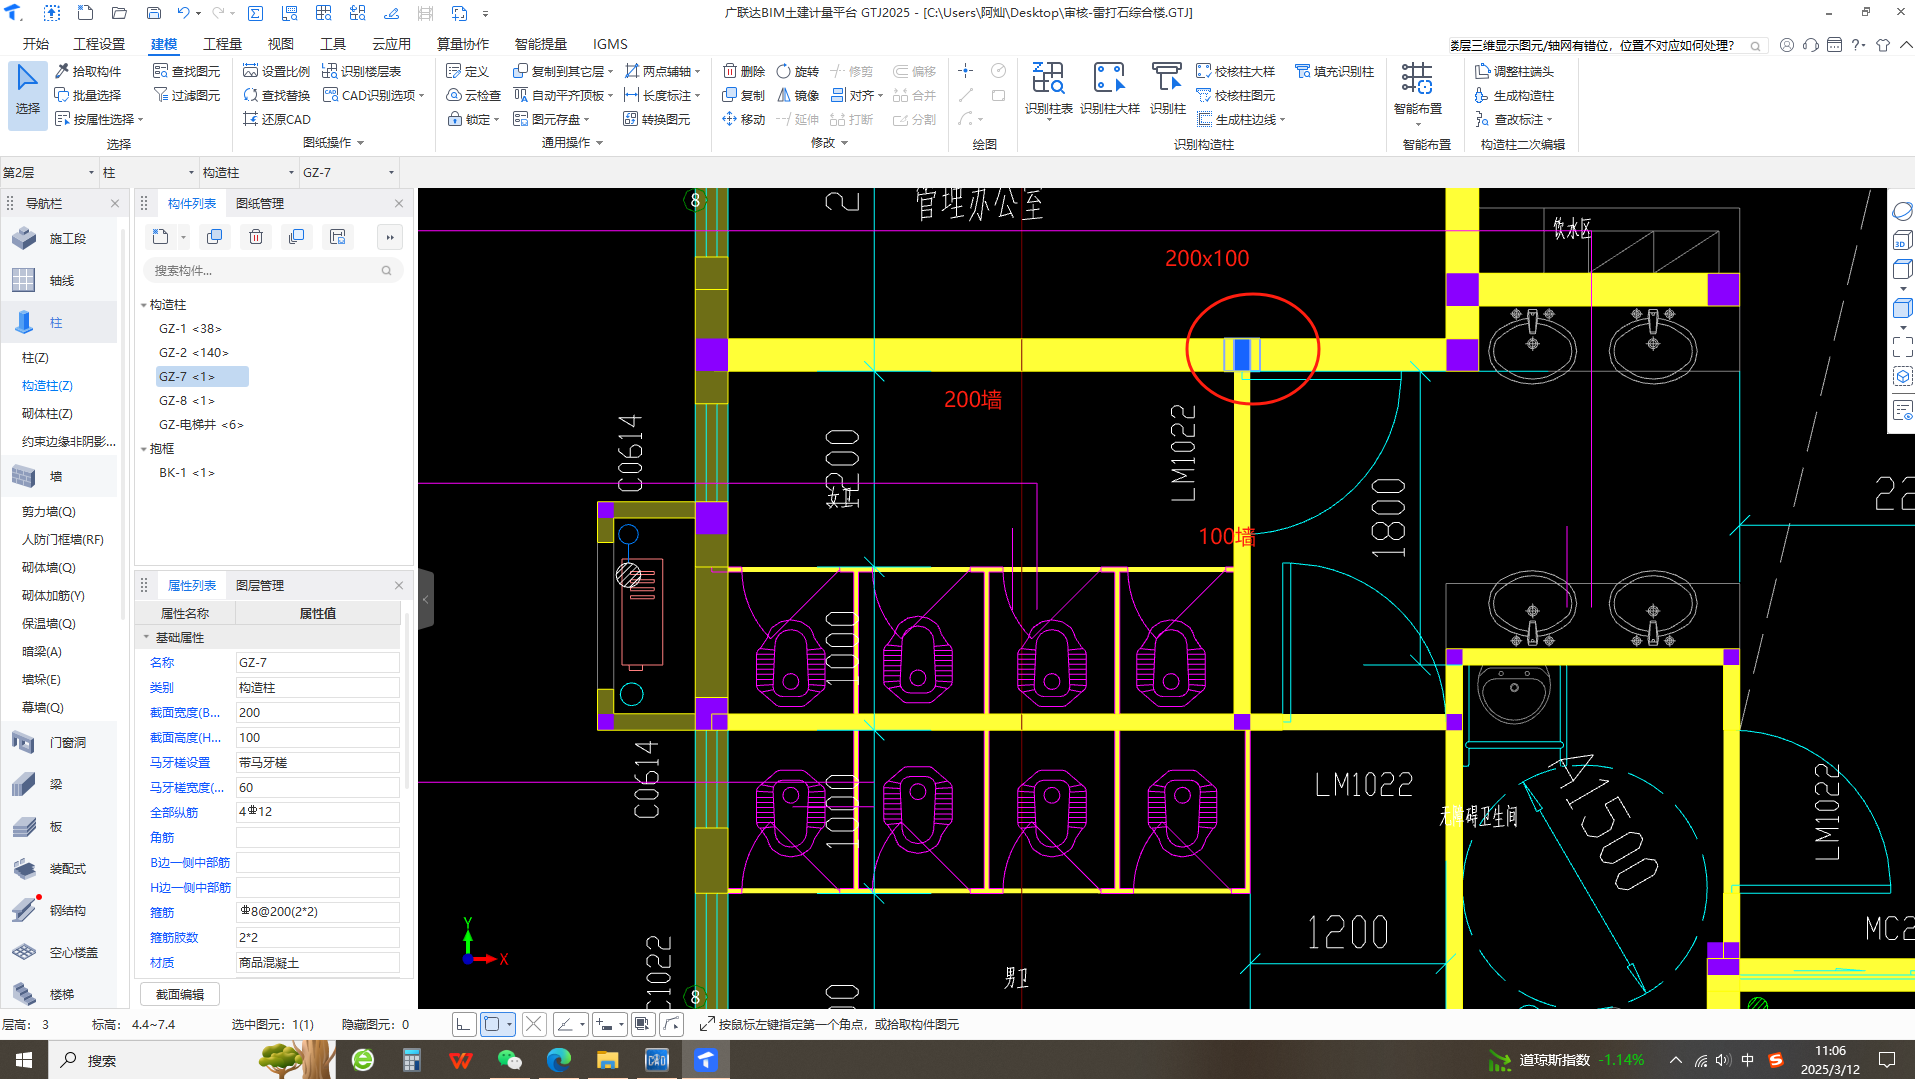Click 校核柱大样 tool
1915x1079 pixels.
coord(1236,71)
